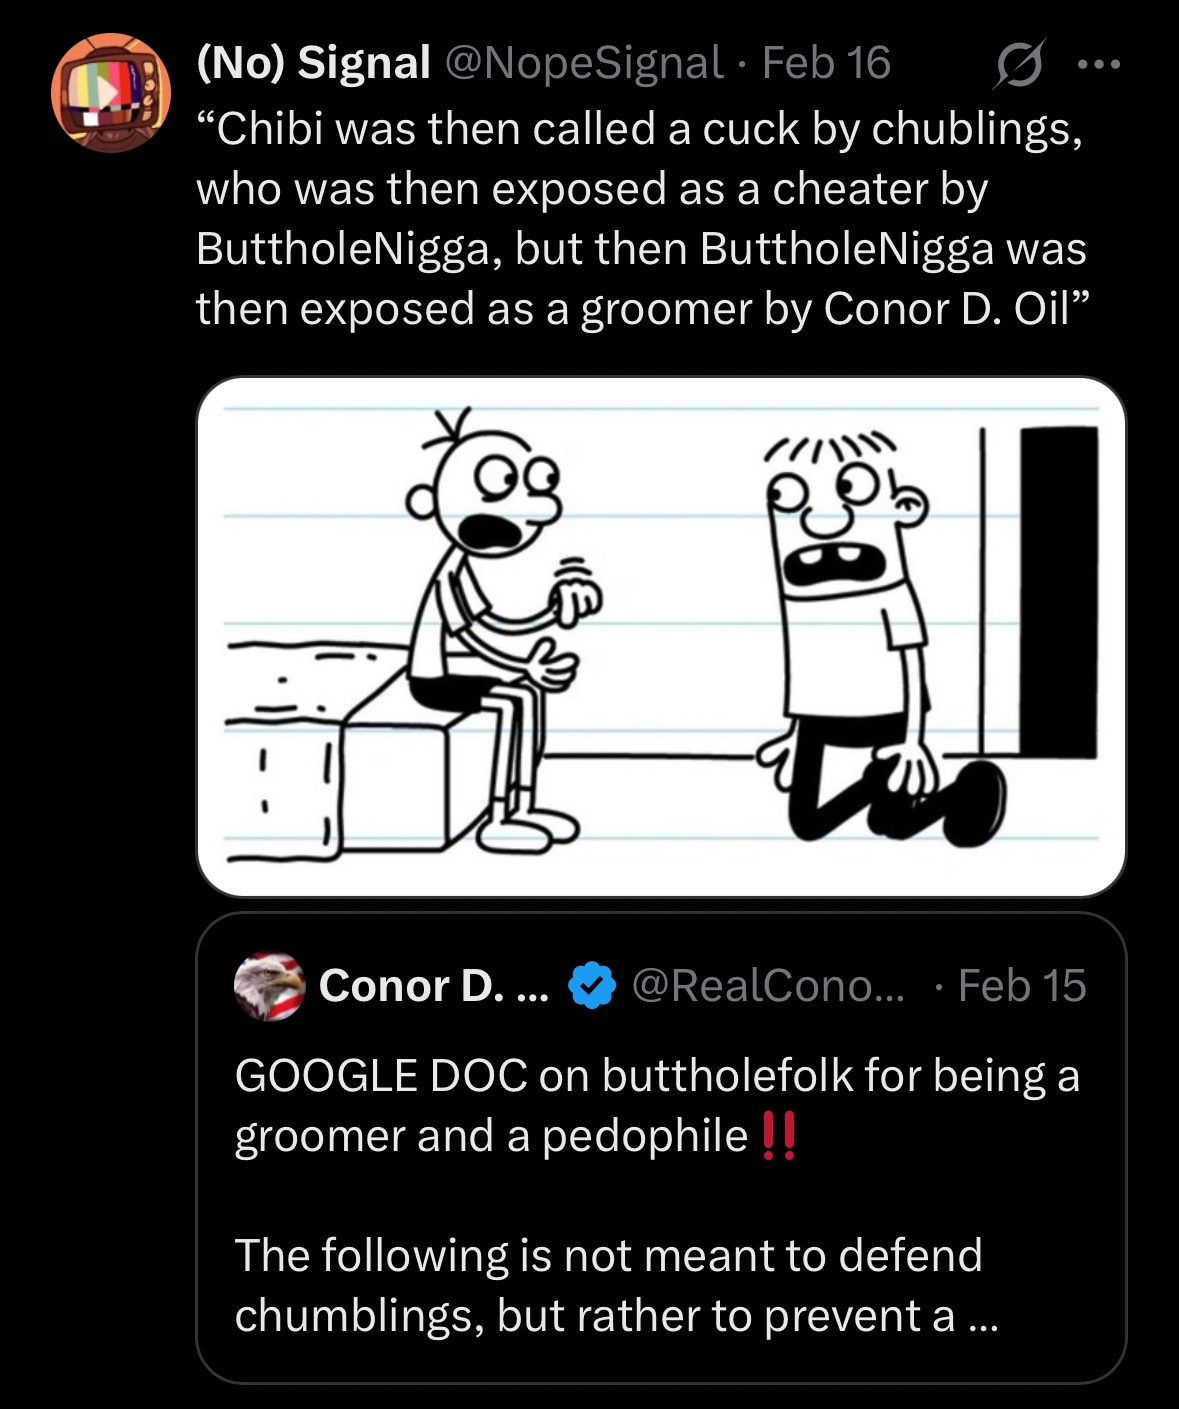This screenshot has width=1179, height=1409.
Task: Click Conor D.'s eagle profile avatar
Action: pyautogui.click(x=269, y=986)
